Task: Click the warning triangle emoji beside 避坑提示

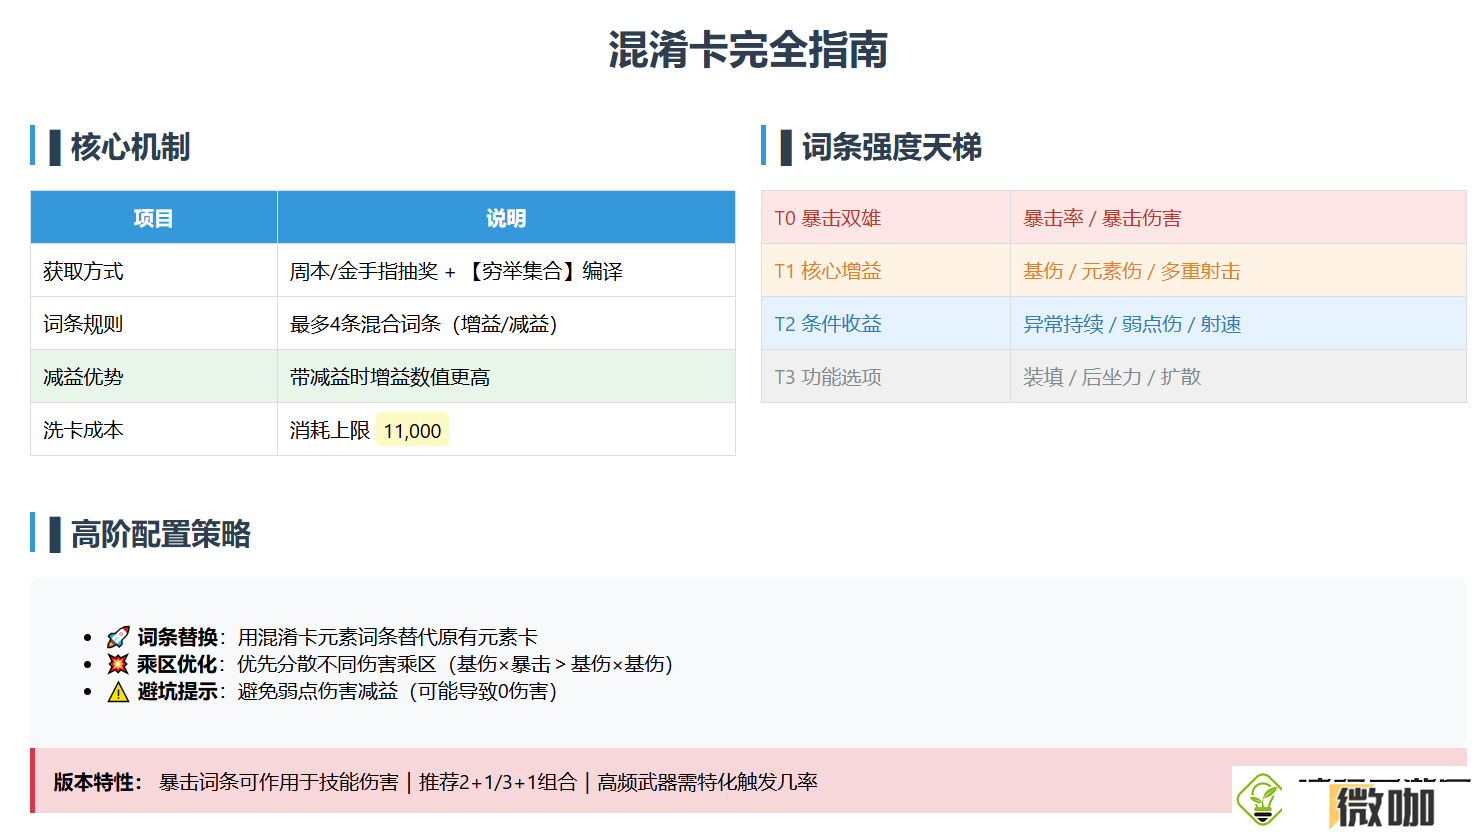Action: click(118, 692)
